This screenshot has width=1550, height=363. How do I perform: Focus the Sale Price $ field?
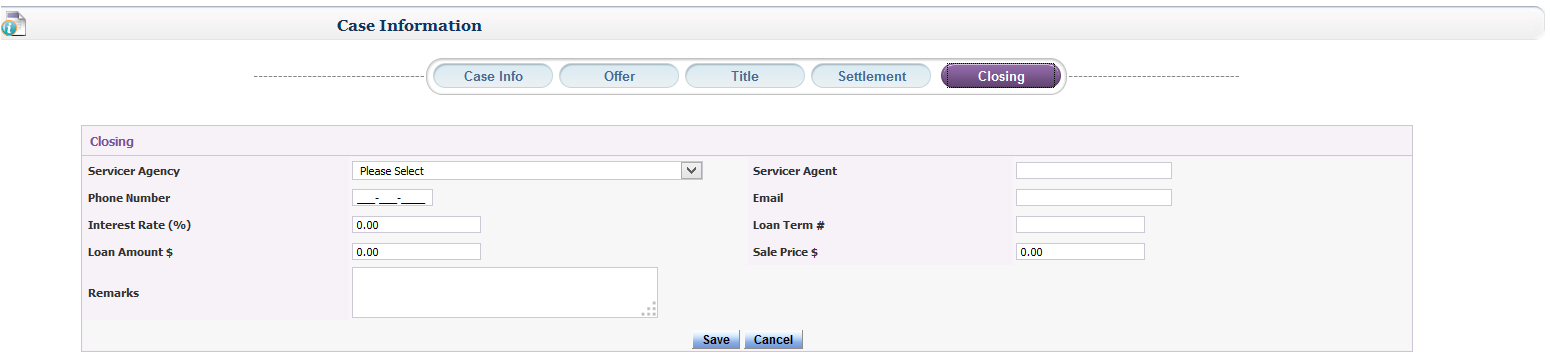coord(1080,251)
